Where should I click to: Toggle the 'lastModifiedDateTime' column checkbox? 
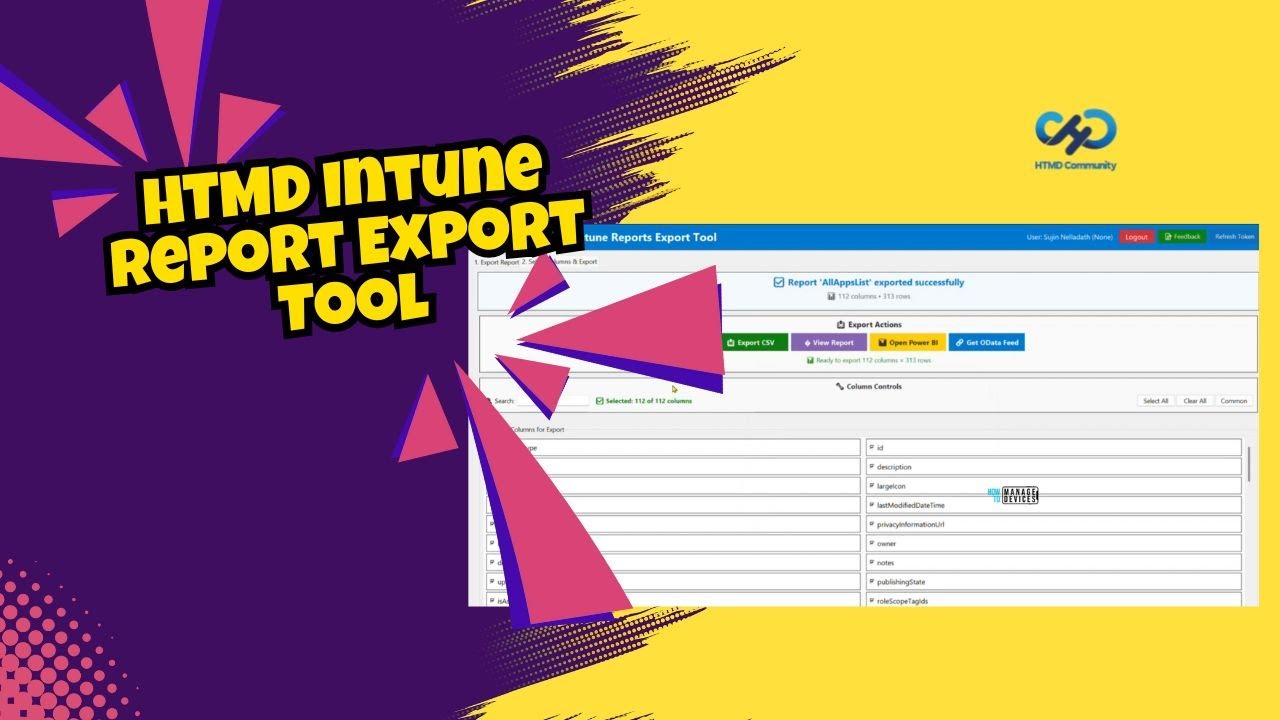click(x=872, y=506)
